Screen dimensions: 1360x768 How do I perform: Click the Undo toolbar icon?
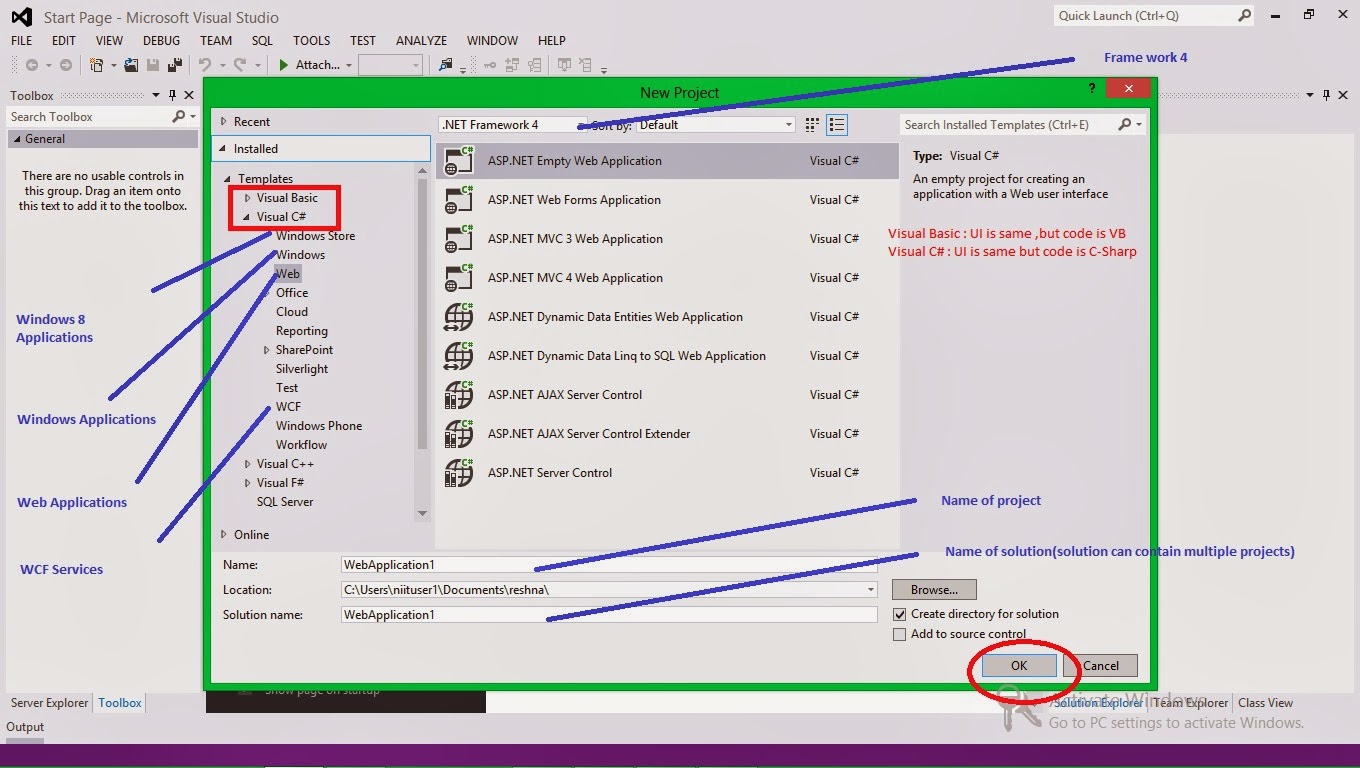pyautogui.click(x=205, y=65)
